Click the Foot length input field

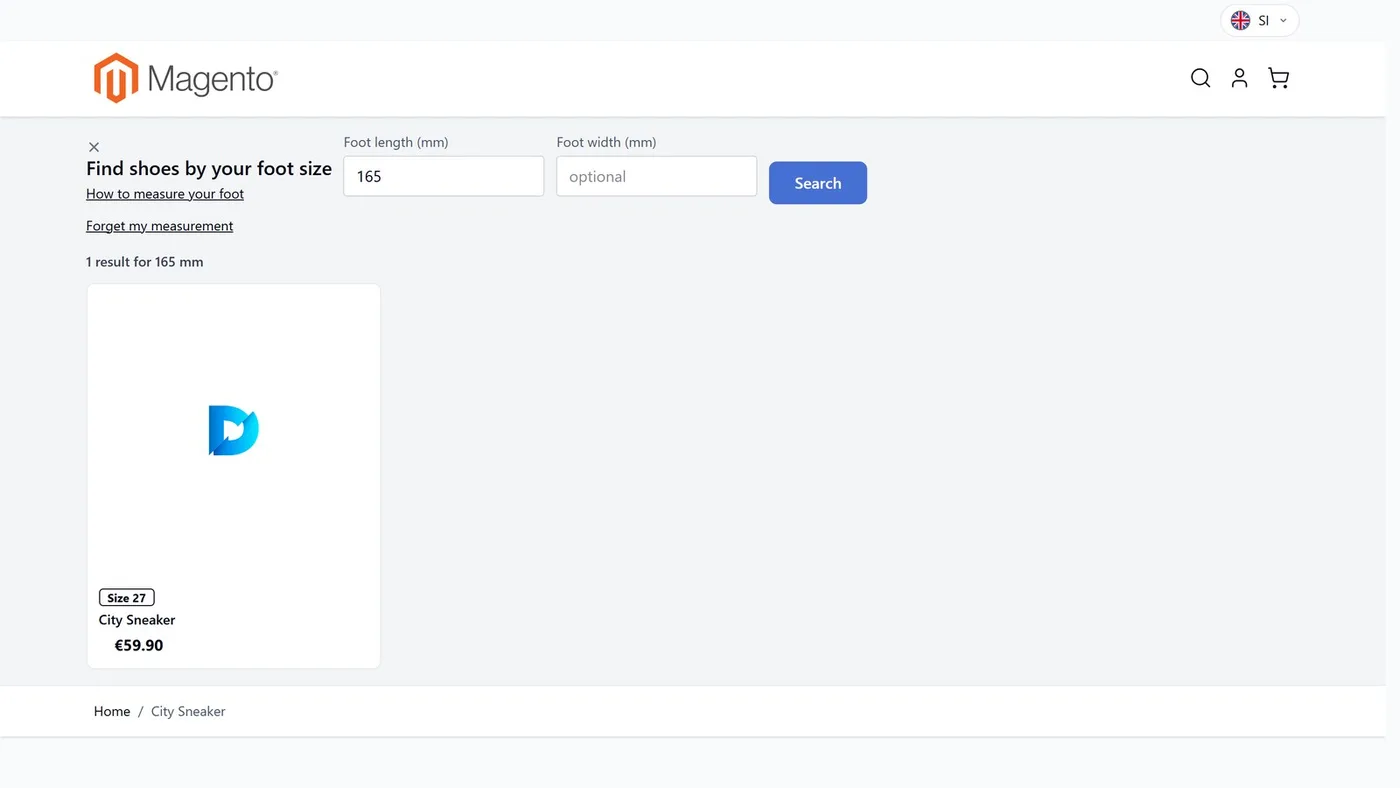click(444, 176)
